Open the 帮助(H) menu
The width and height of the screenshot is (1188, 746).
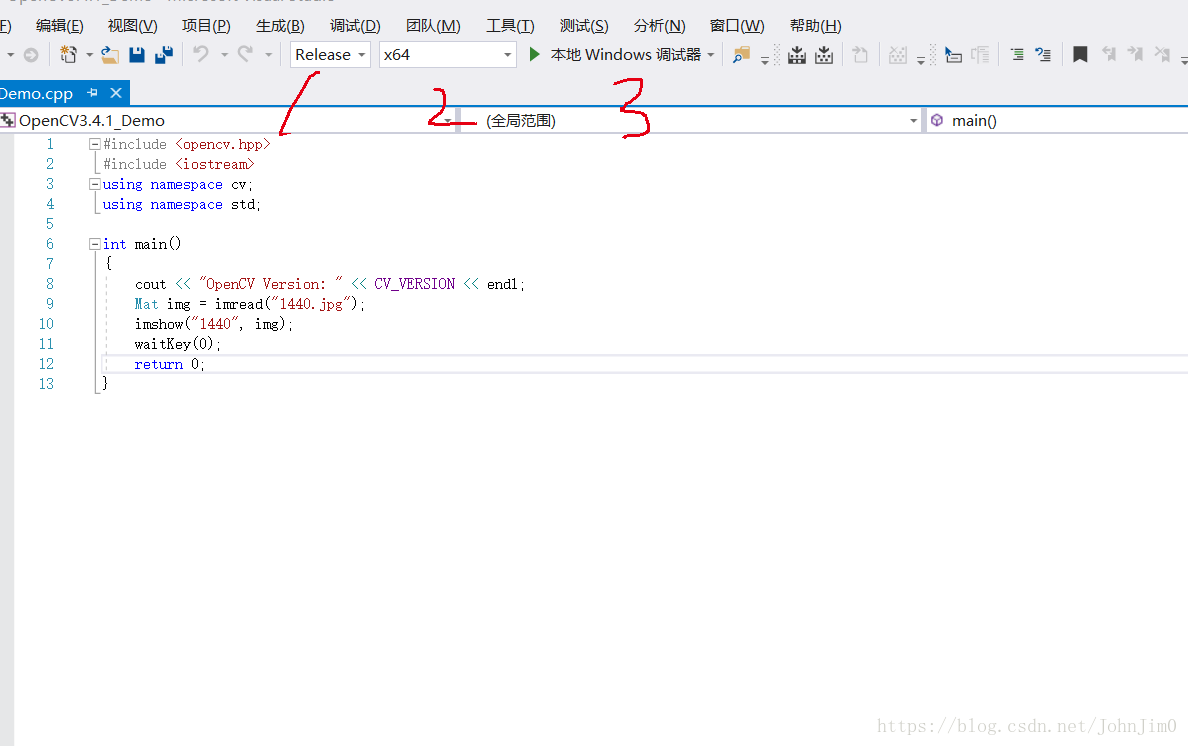point(816,26)
